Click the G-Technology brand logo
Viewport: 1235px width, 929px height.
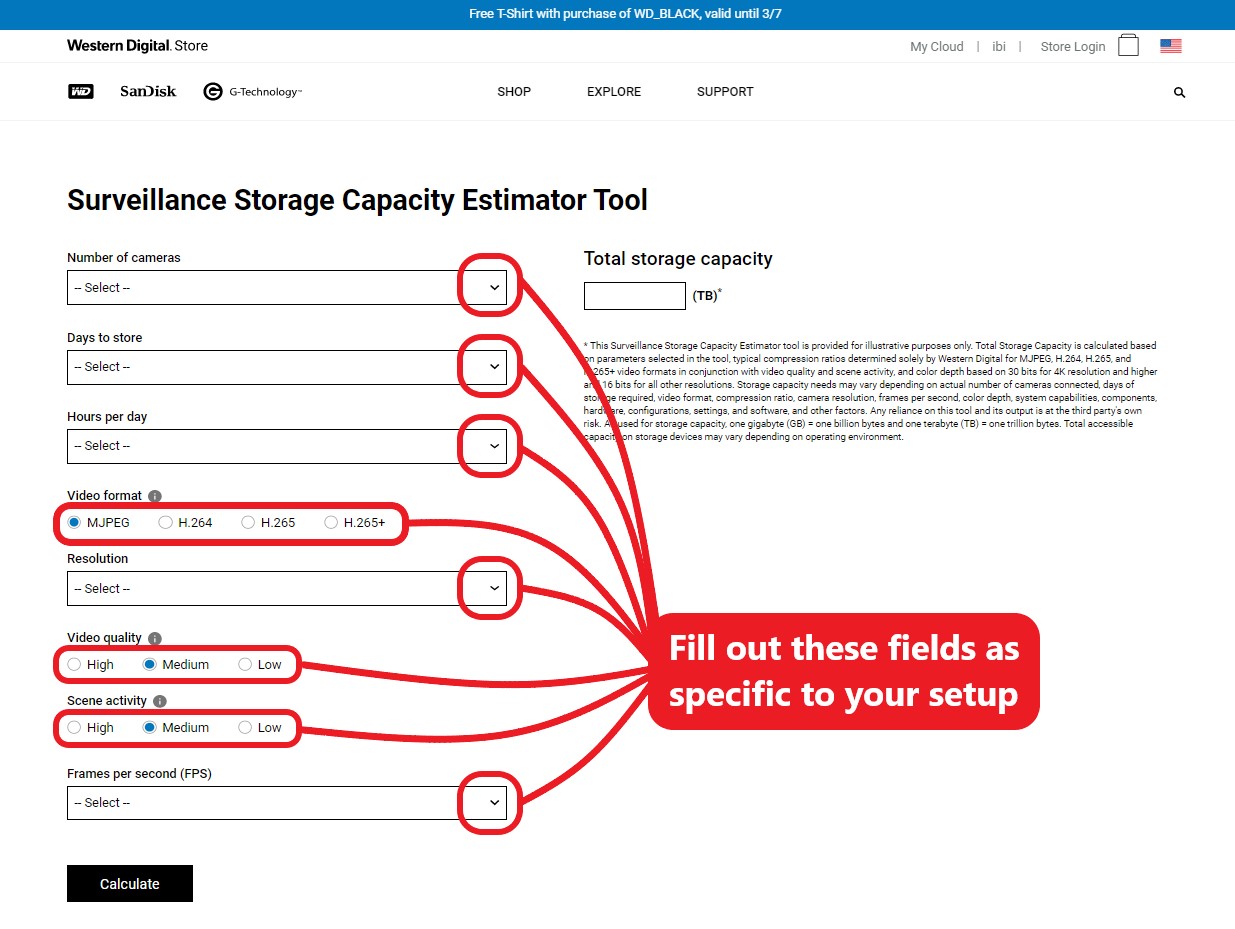tap(252, 92)
